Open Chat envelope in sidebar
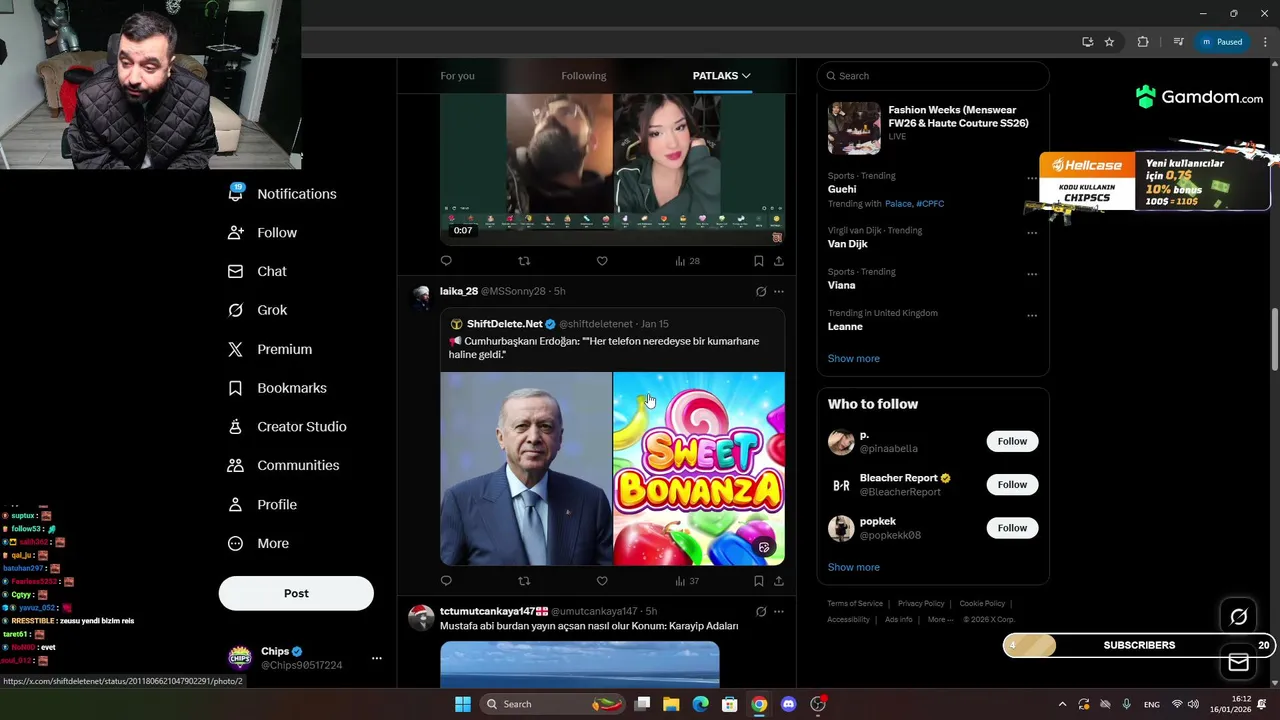Screen dimensions: 1280x720 [x=235, y=271]
